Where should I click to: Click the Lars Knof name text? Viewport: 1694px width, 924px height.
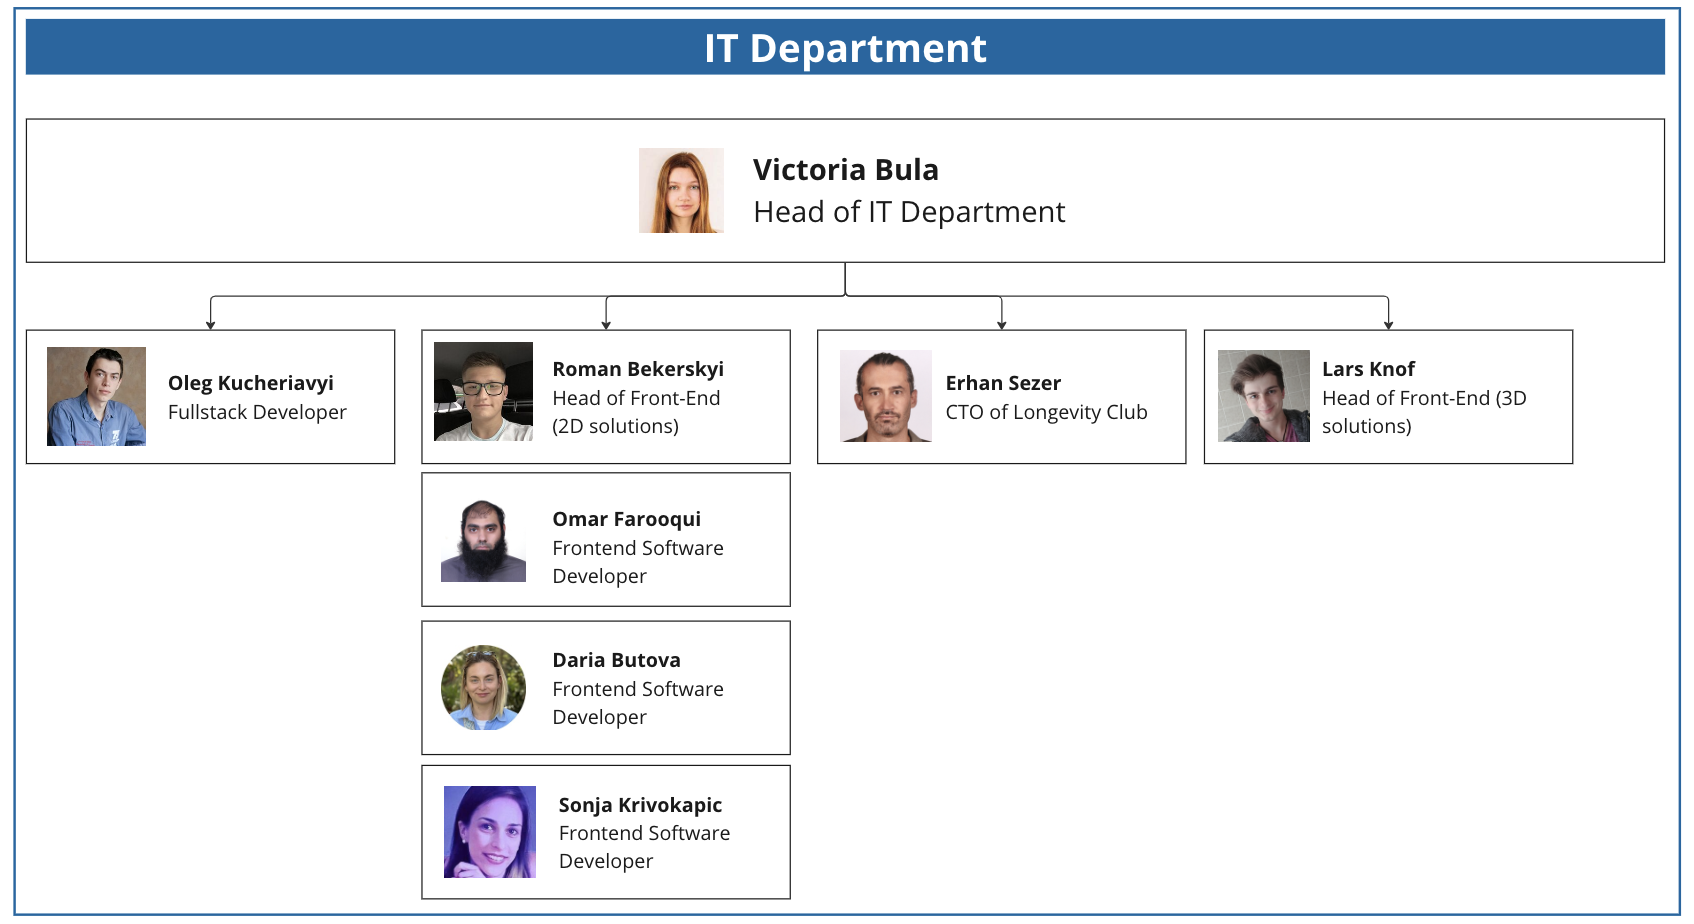click(1367, 369)
